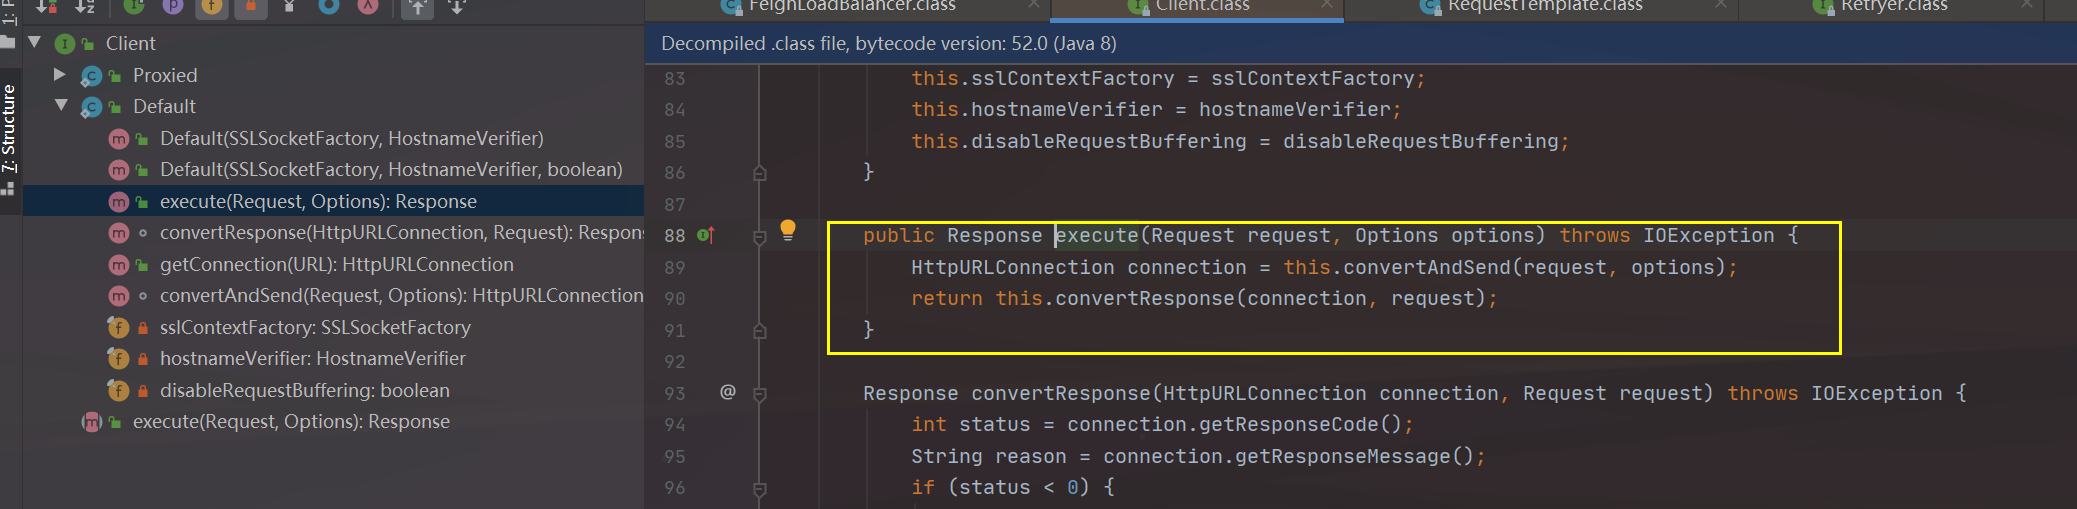Select Default(SSLSocketFactory, HostnameVerifier) constructor
The height and width of the screenshot is (509, 2077).
(x=333, y=138)
